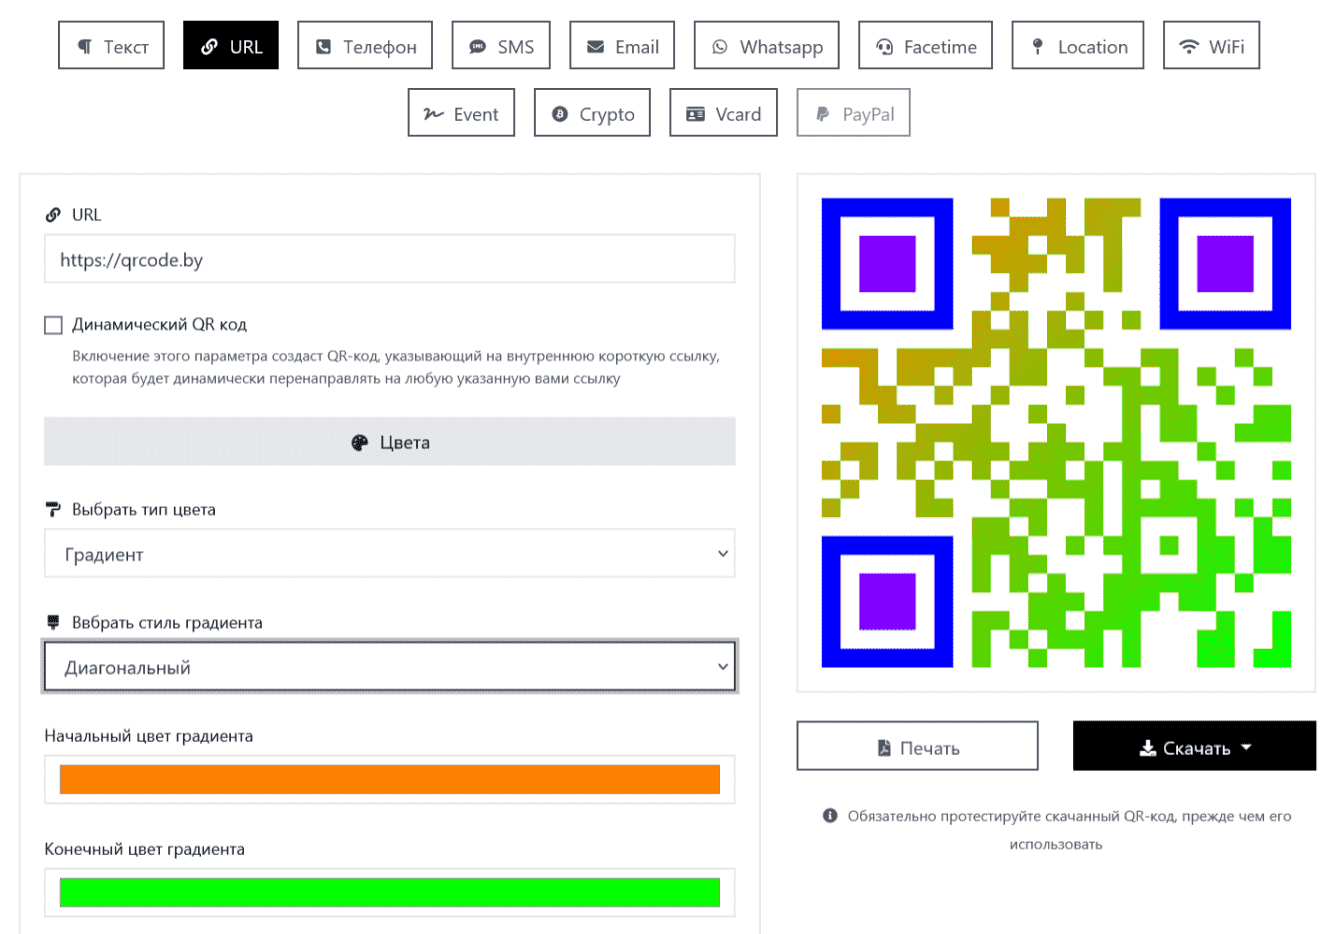The image size is (1335, 934).
Task: Click the link icon beside URL label
Action: (53, 215)
